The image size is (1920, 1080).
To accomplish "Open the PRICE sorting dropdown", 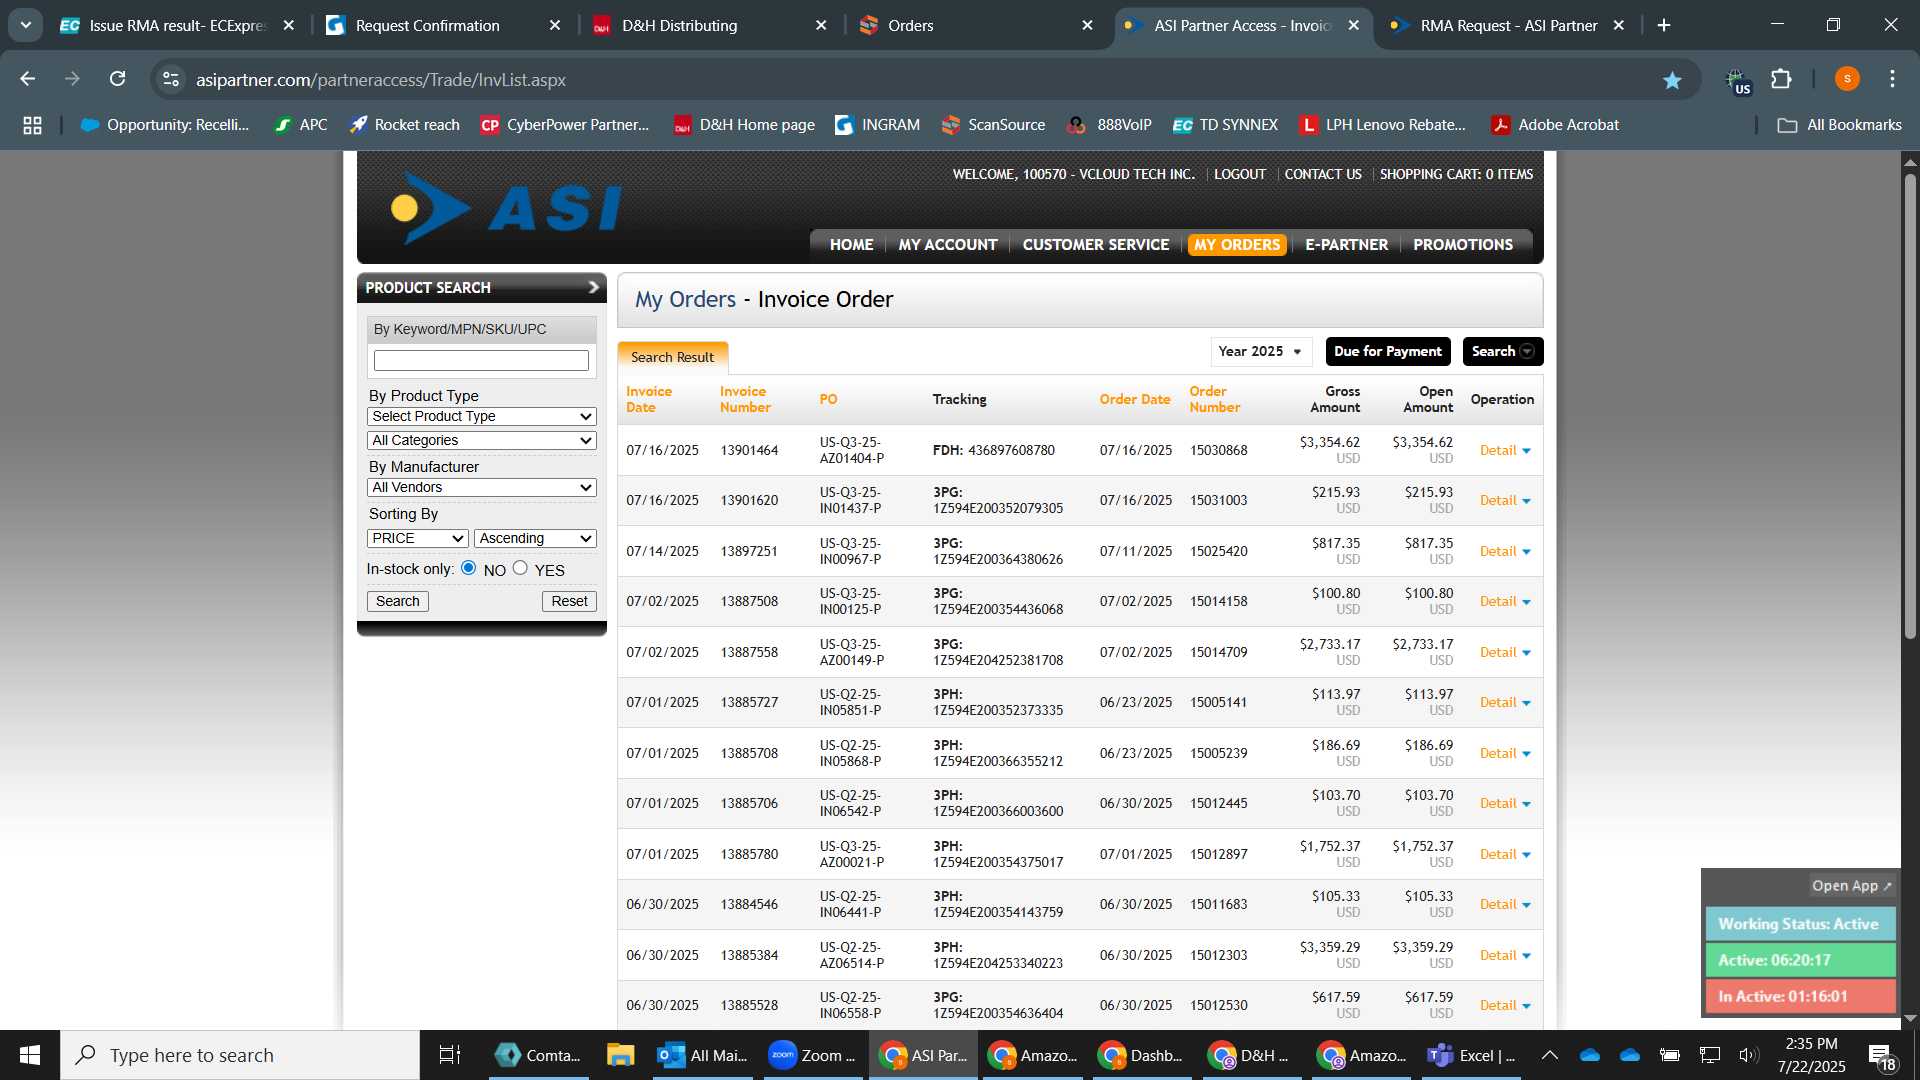I will [418, 538].
